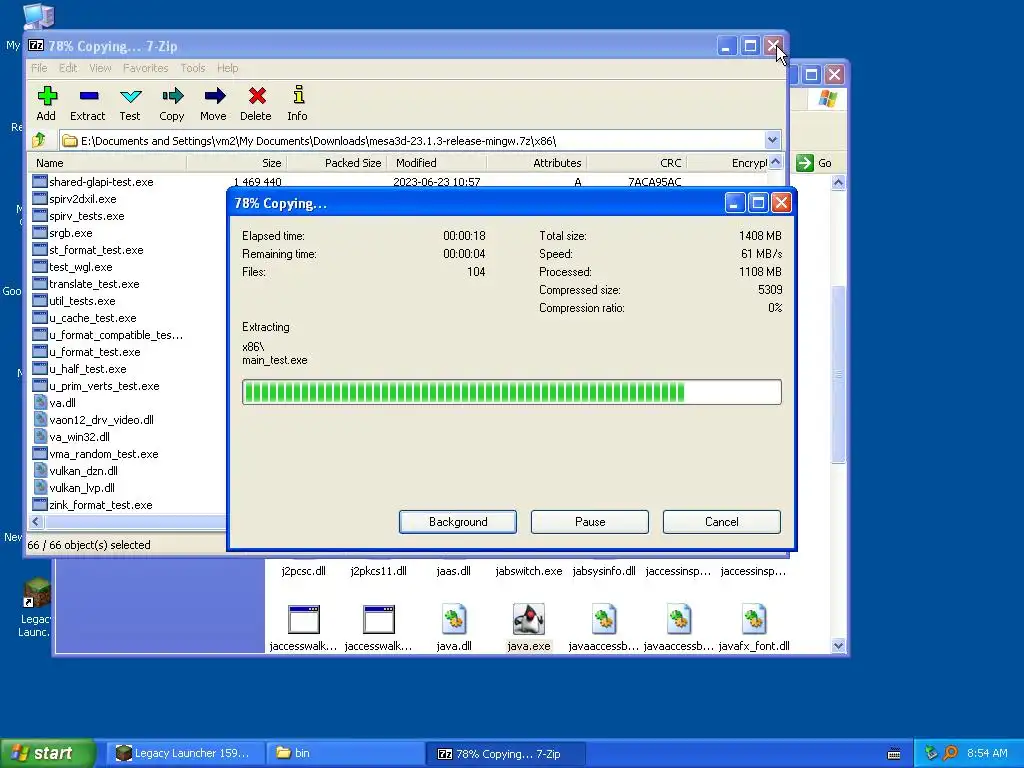Click the Info toolbar icon
The height and width of the screenshot is (768, 1024).
[x=298, y=103]
